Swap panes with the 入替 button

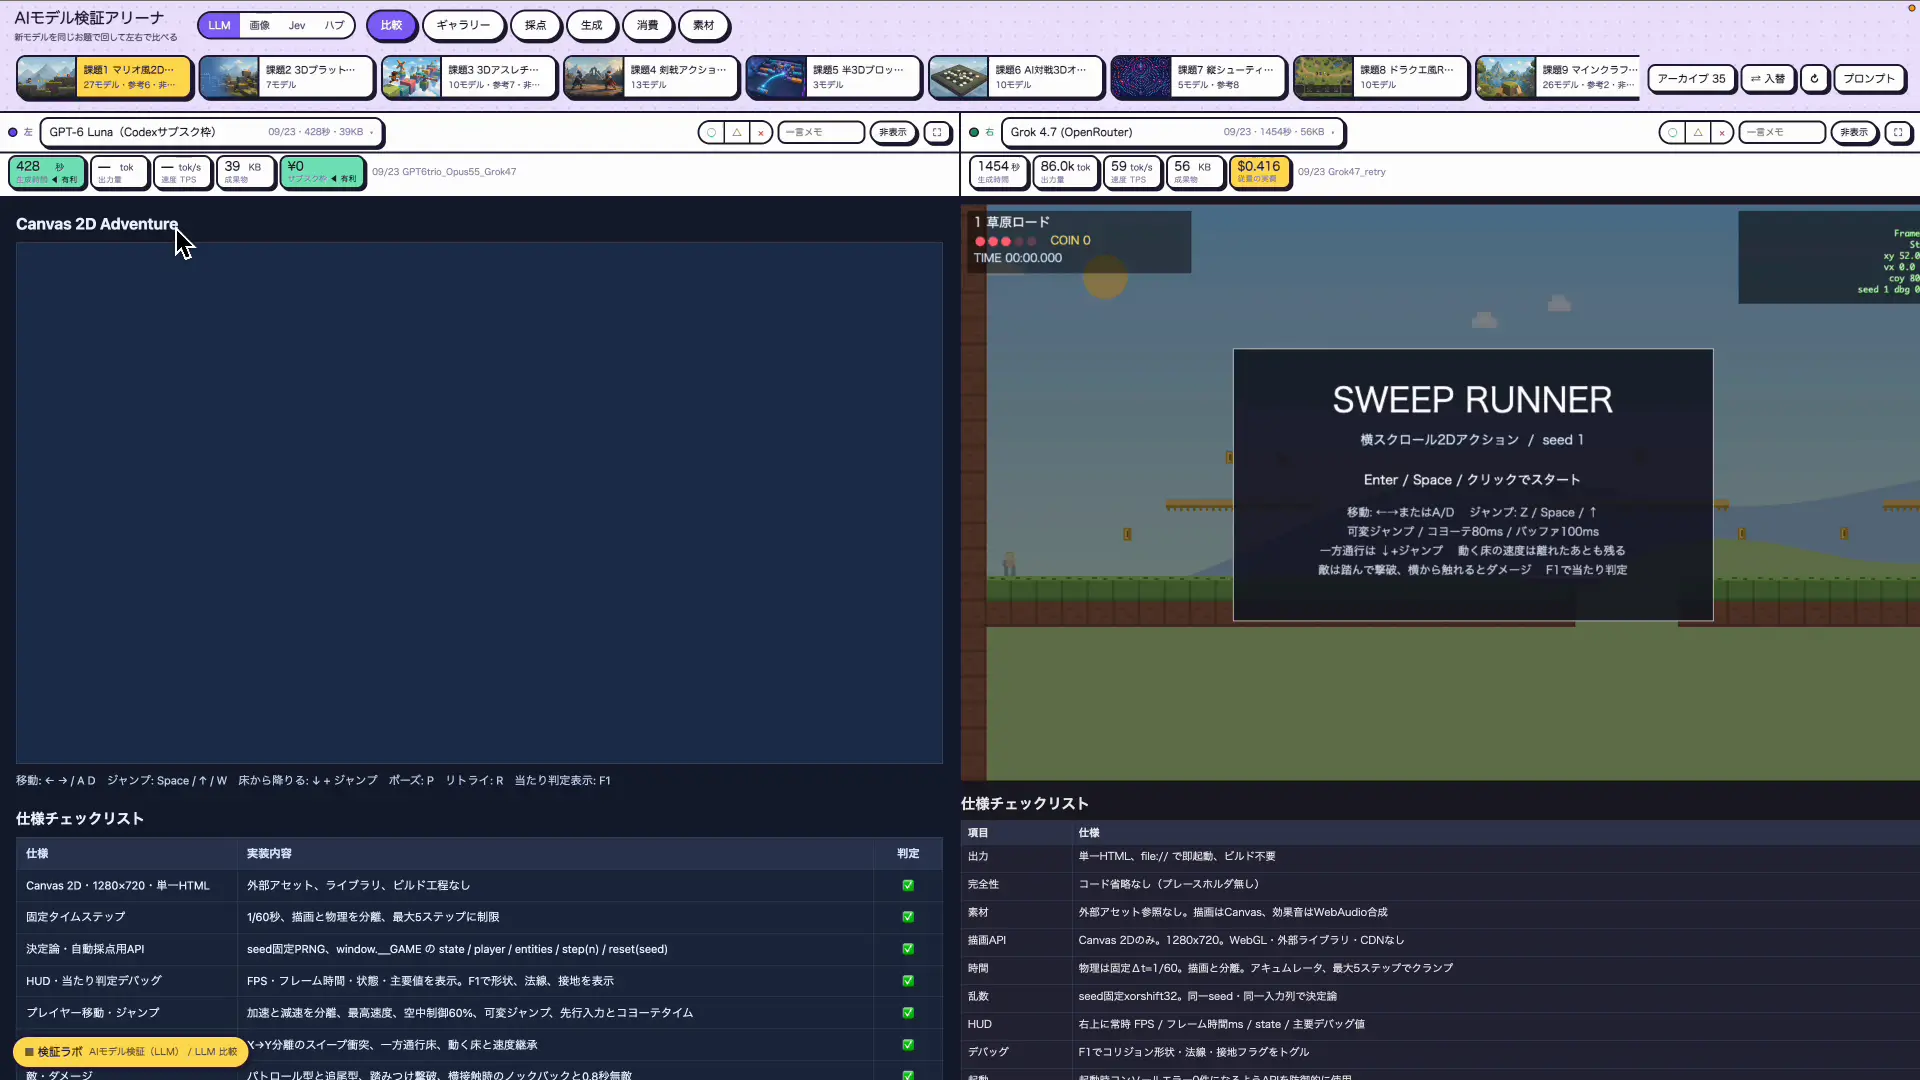pos(1768,78)
